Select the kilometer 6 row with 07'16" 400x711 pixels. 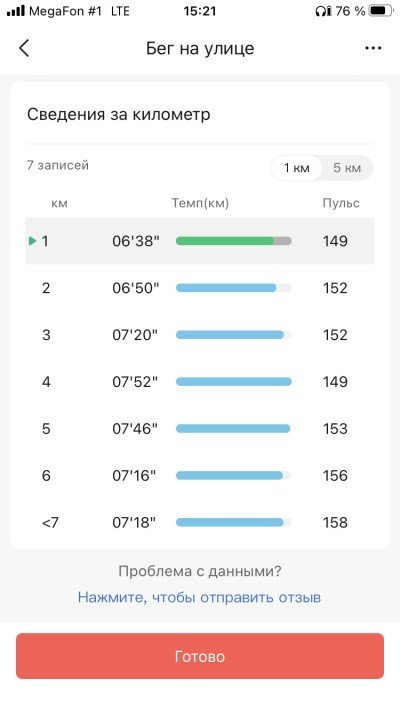click(200, 475)
